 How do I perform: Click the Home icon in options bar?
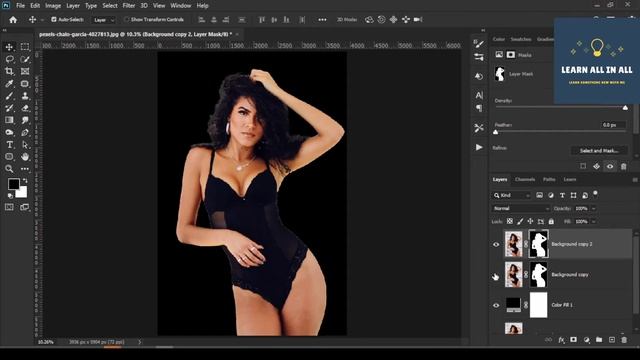(x=13, y=20)
